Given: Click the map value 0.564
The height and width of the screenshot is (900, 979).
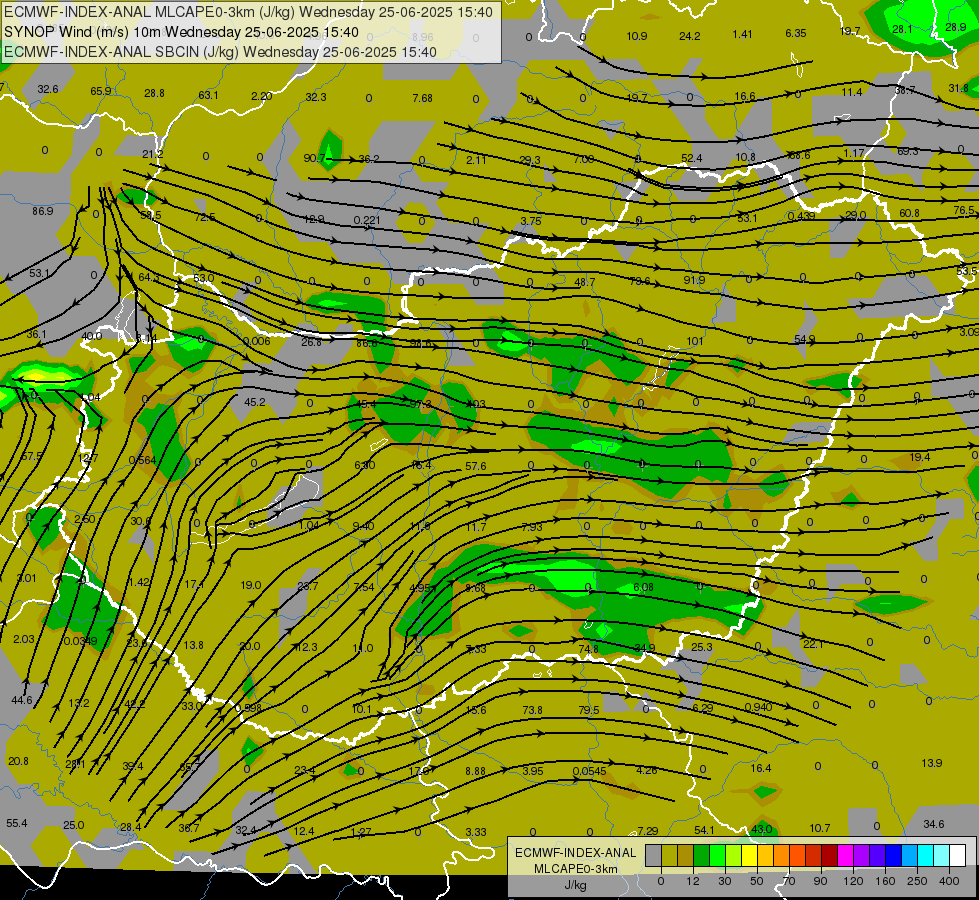Looking at the screenshot, I should coord(142,460).
